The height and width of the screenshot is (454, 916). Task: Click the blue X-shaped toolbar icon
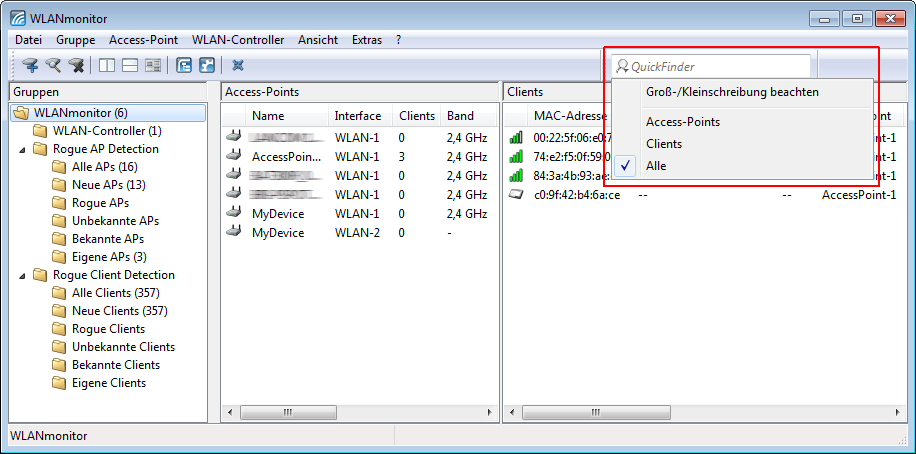pyautogui.click(x=238, y=66)
